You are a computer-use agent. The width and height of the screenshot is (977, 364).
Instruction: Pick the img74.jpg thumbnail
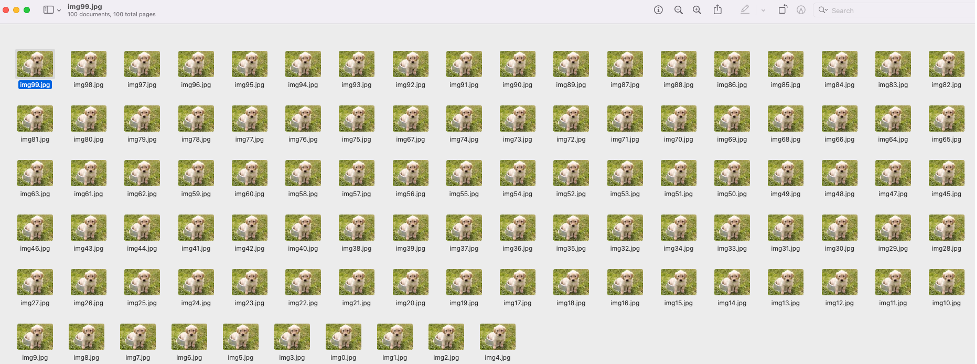(464, 118)
